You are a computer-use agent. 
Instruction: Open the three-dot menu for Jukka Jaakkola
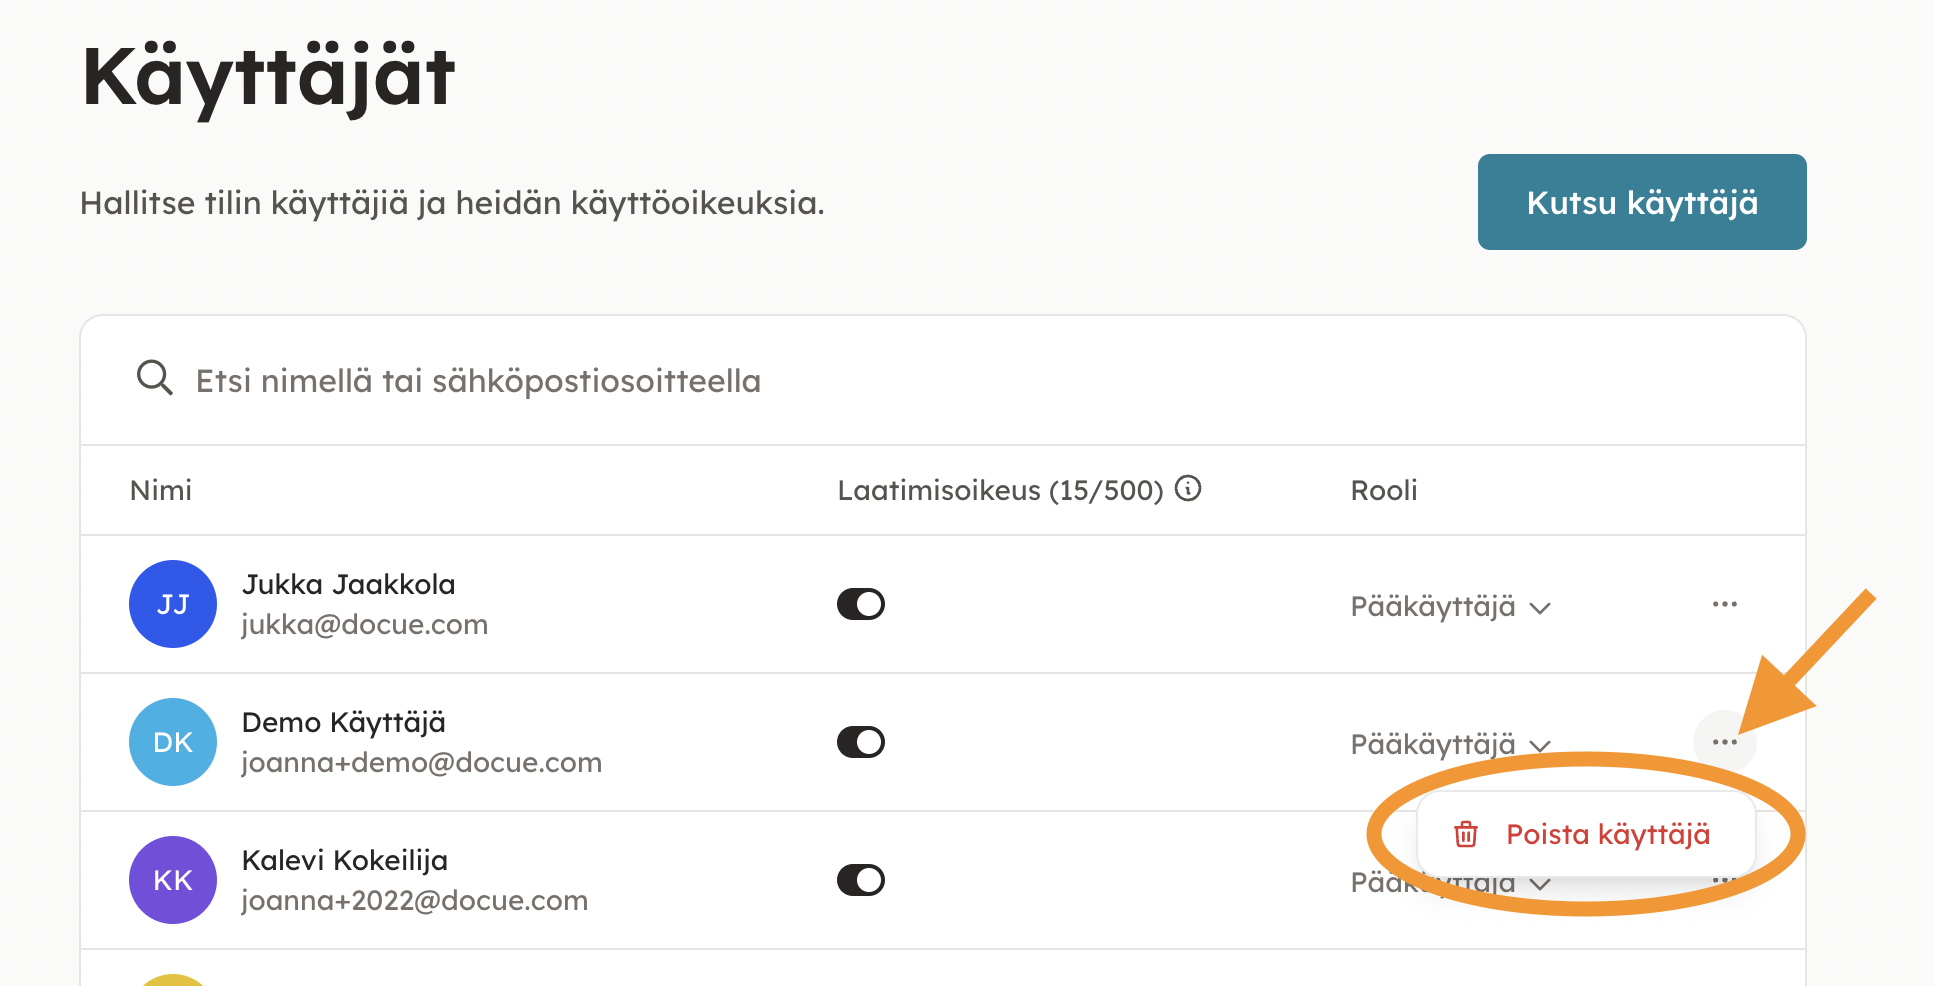[x=1724, y=605]
